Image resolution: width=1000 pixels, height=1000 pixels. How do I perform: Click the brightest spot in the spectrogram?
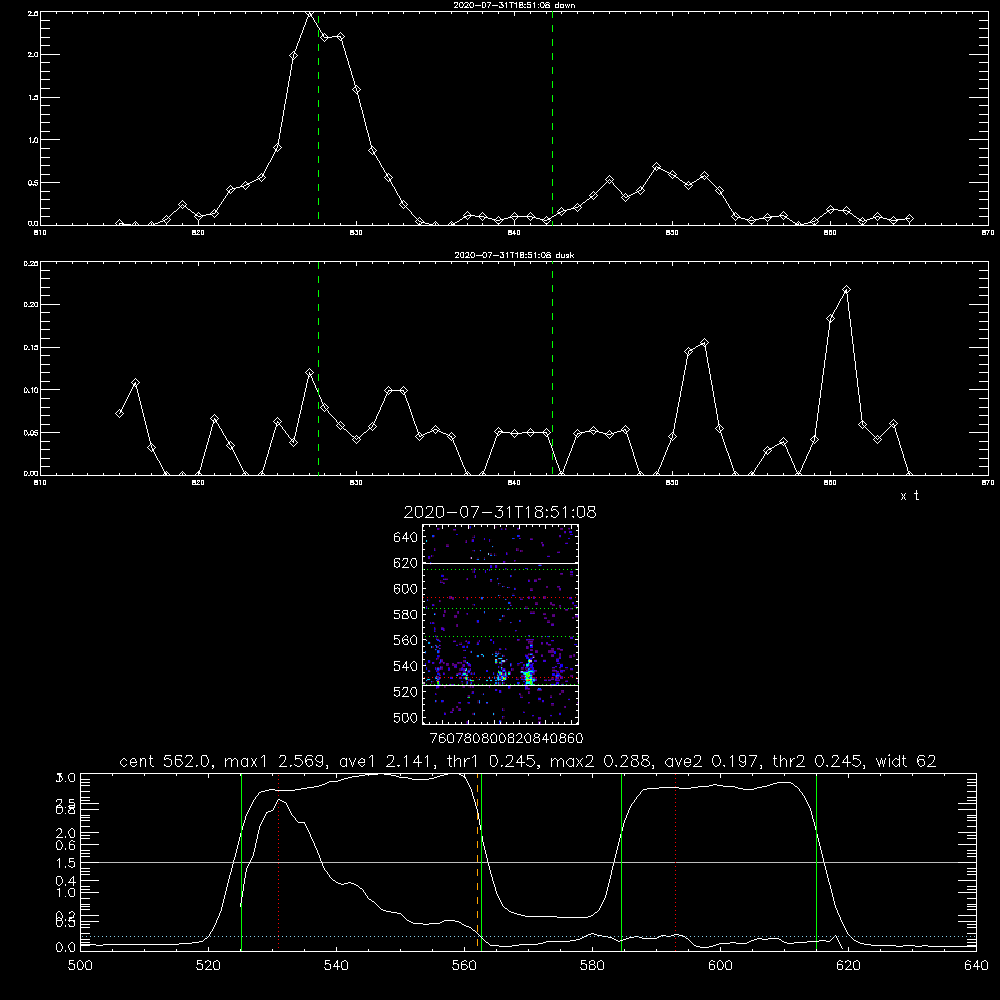(529, 678)
